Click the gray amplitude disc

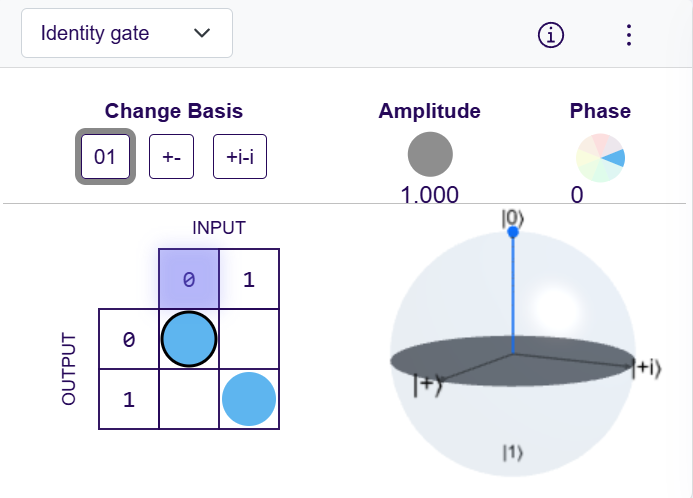pos(430,155)
